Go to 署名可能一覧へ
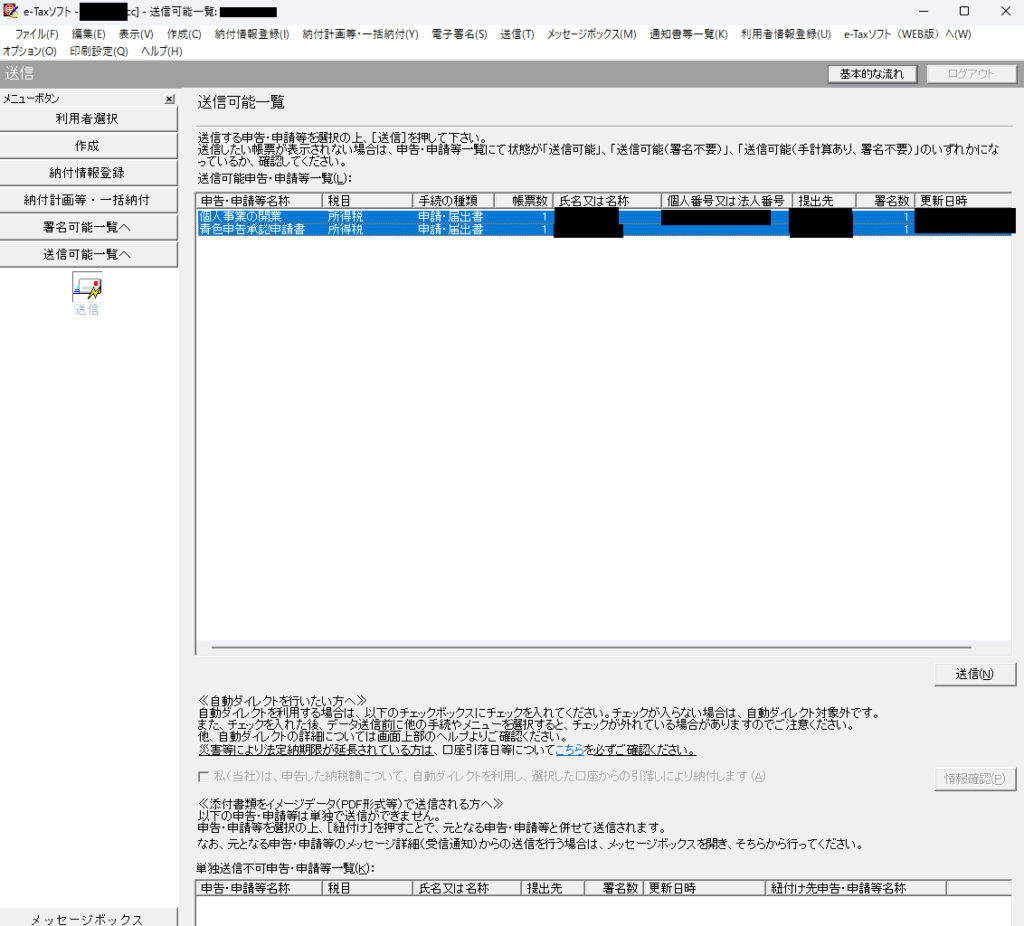The height and width of the screenshot is (926, 1024). click(x=87, y=227)
